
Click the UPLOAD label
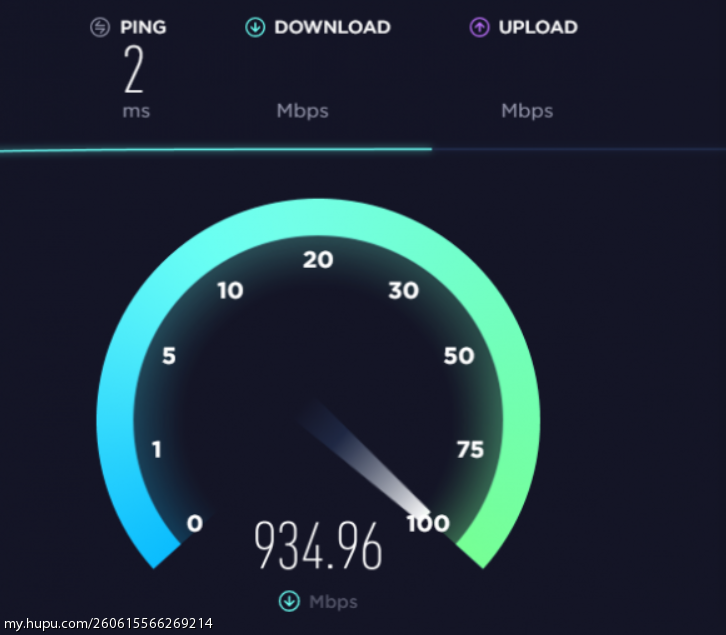click(x=538, y=27)
